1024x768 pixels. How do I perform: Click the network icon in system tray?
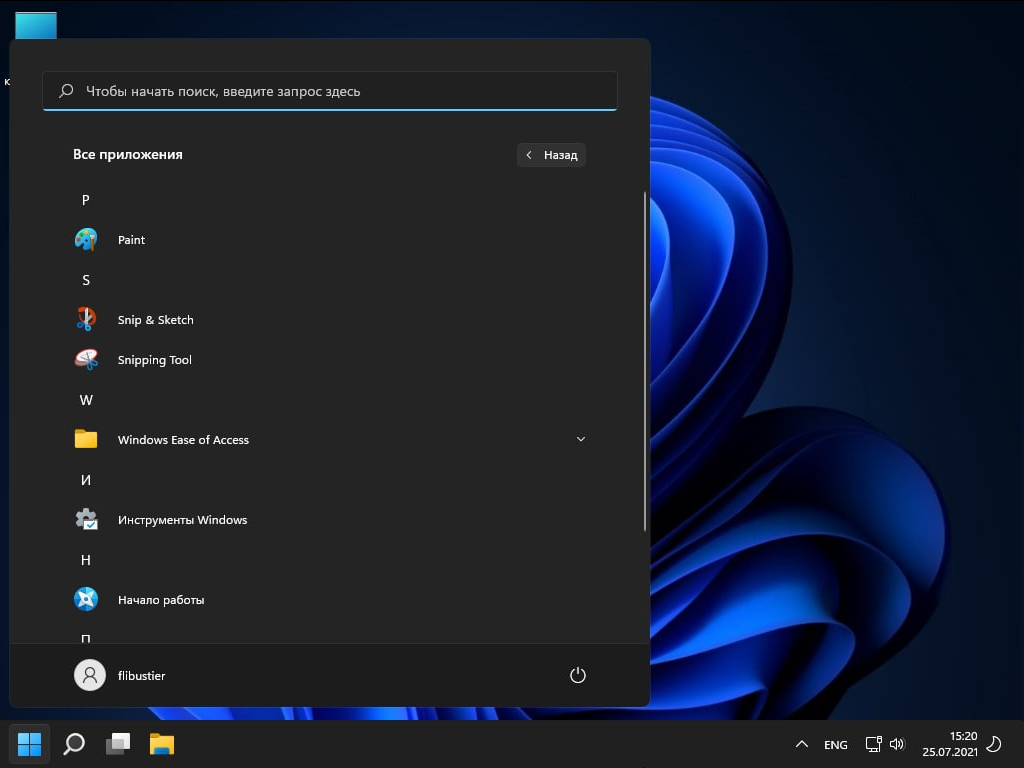873,744
